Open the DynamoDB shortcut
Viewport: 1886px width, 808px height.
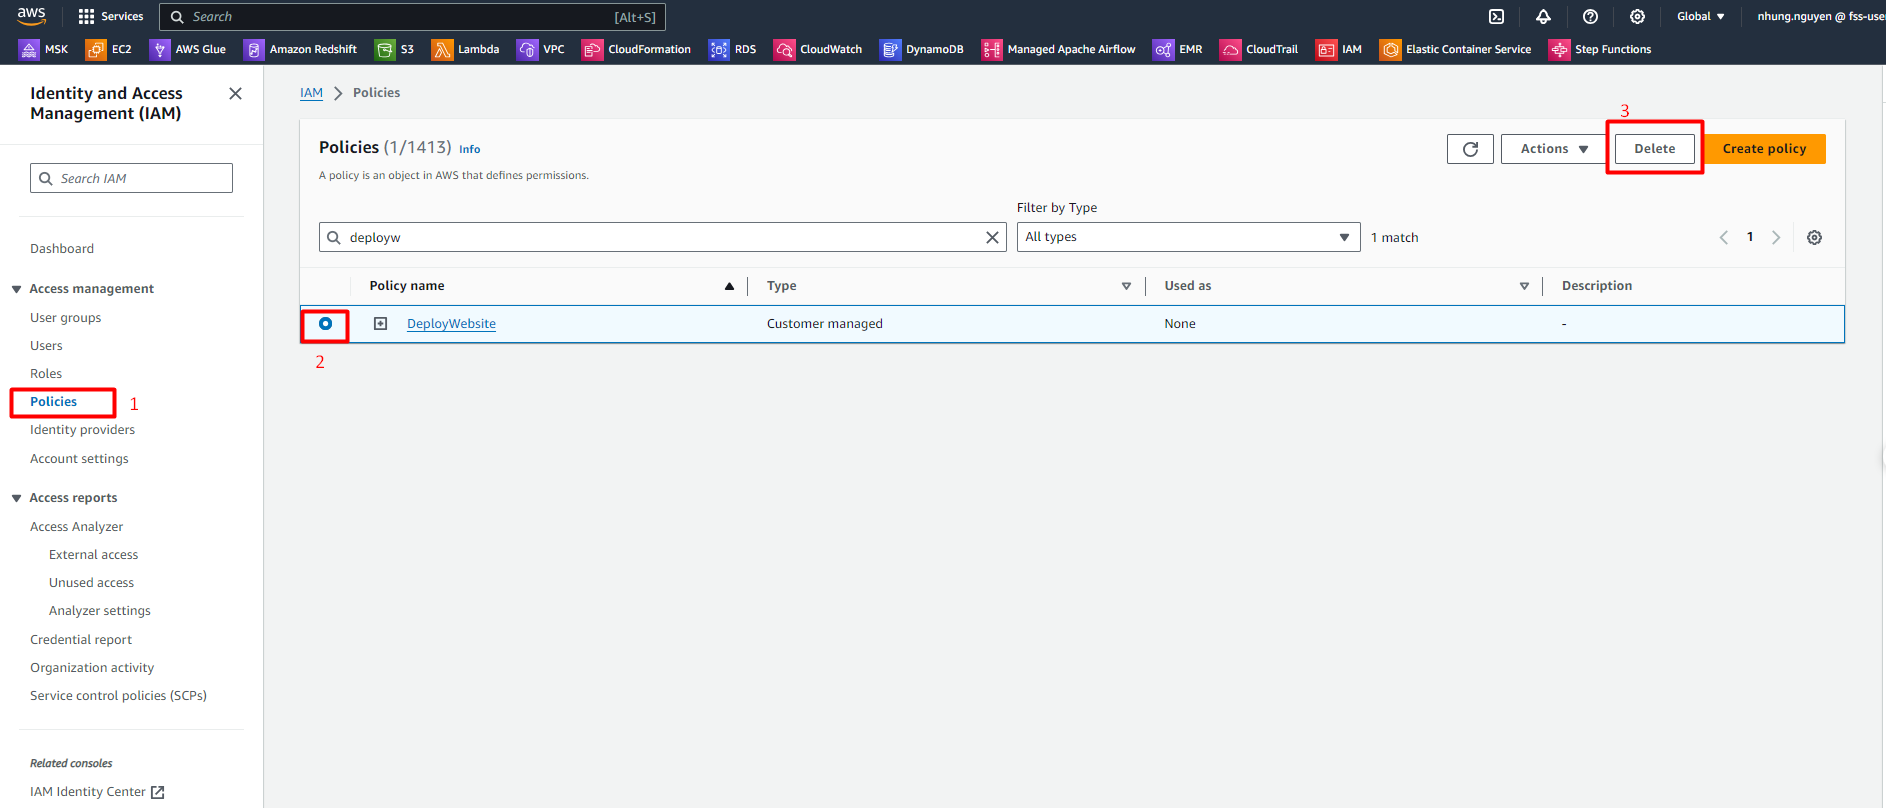pos(922,49)
